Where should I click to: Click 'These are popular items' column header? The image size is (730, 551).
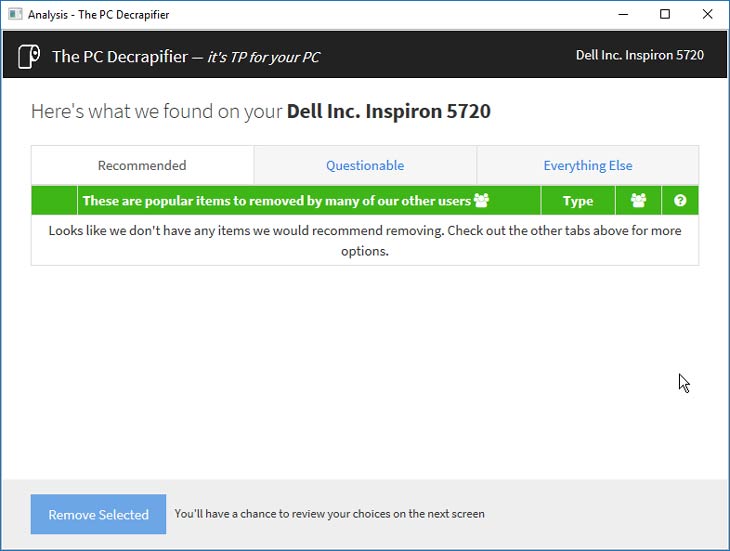click(x=309, y=201)
